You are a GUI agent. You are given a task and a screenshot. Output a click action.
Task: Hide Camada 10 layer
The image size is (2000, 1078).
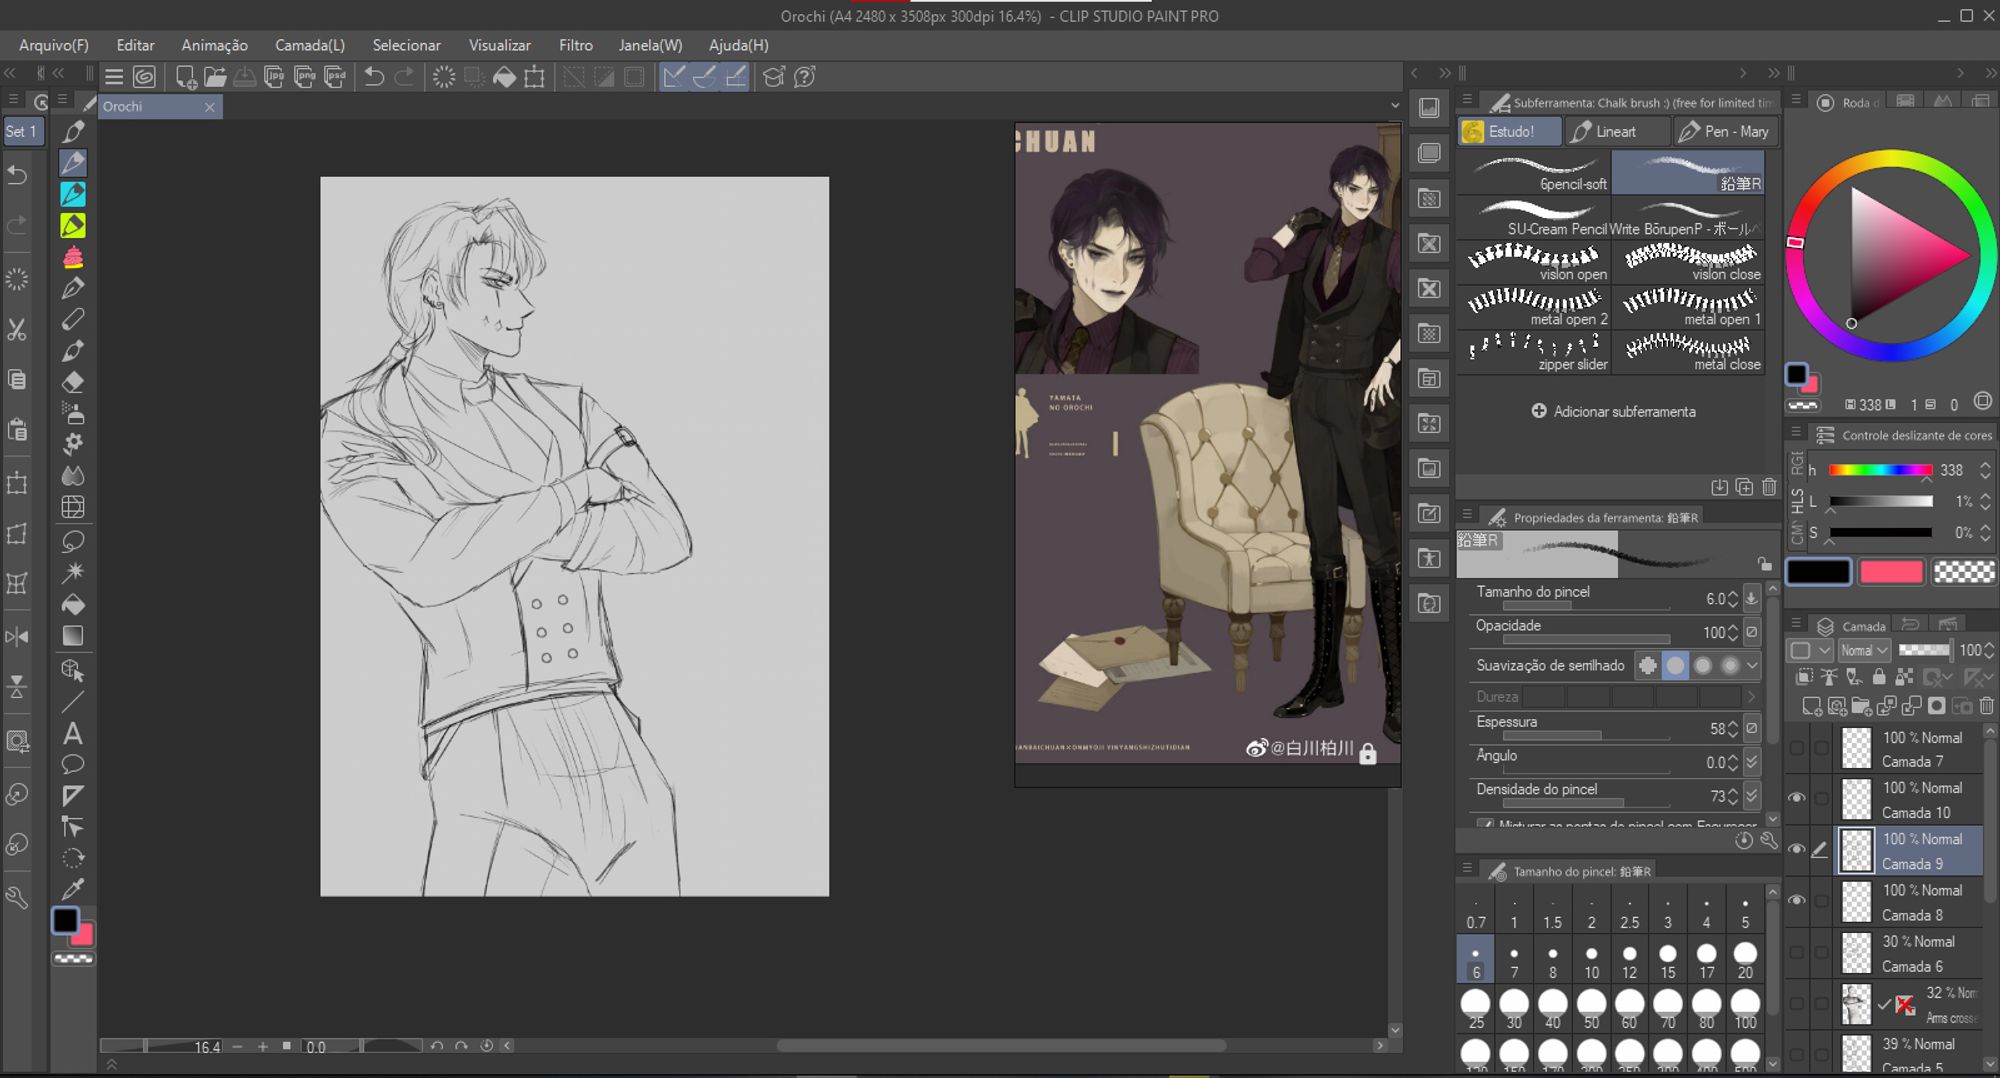1797,798
